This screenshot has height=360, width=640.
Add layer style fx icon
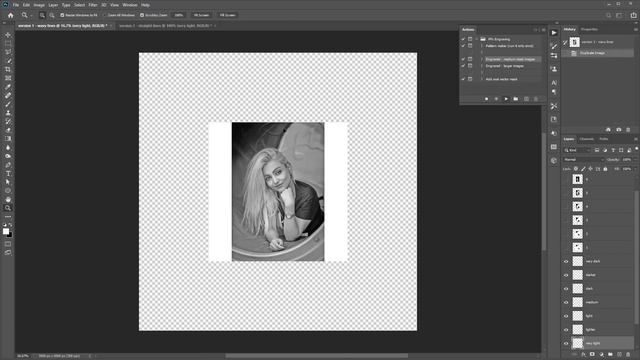583,354
